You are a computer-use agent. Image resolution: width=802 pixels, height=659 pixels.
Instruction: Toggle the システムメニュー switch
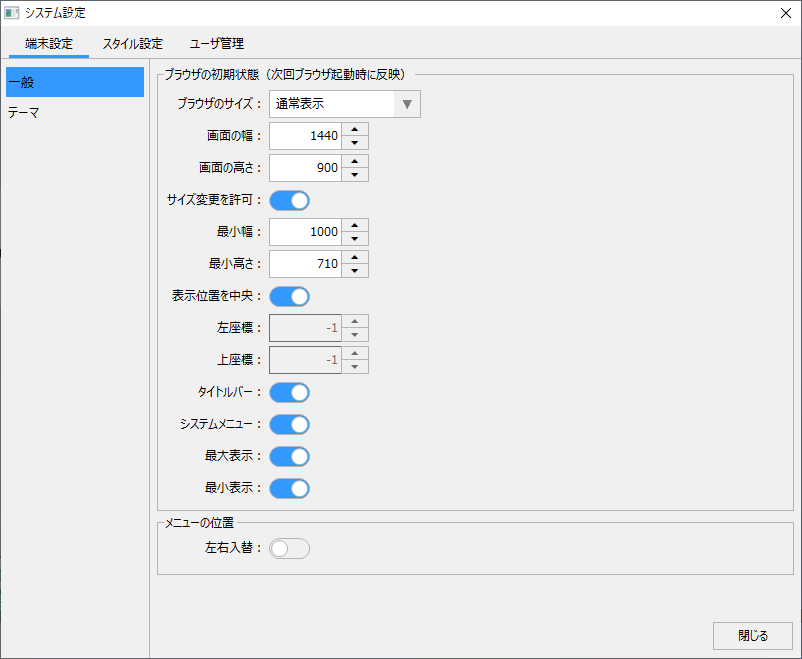pyautogui.click(x=289, y=424)
